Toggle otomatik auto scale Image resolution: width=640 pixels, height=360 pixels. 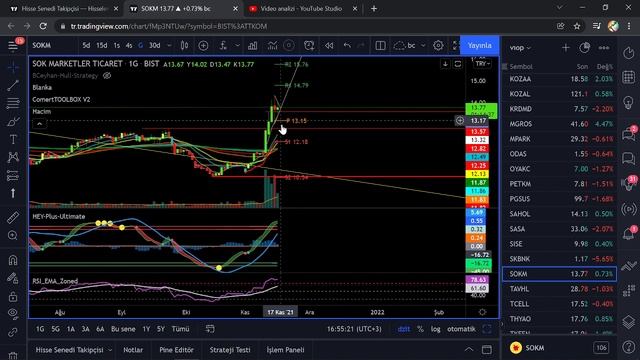[x=461, y=329]
